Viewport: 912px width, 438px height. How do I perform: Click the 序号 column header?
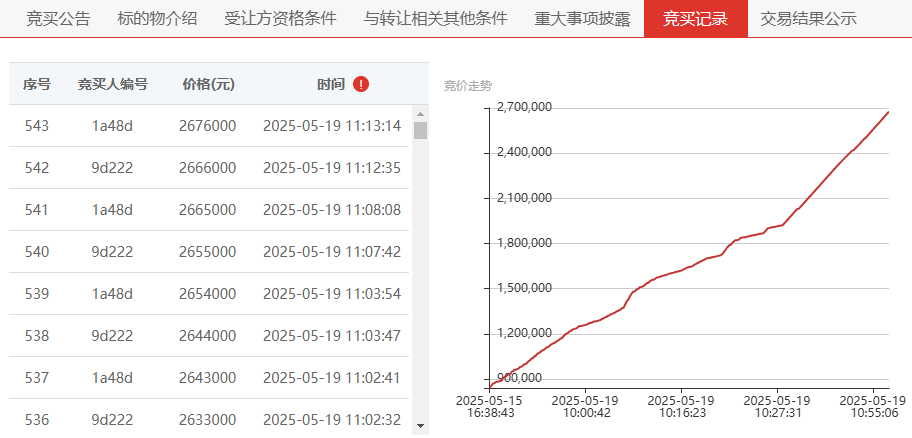(x=37, y=85)
